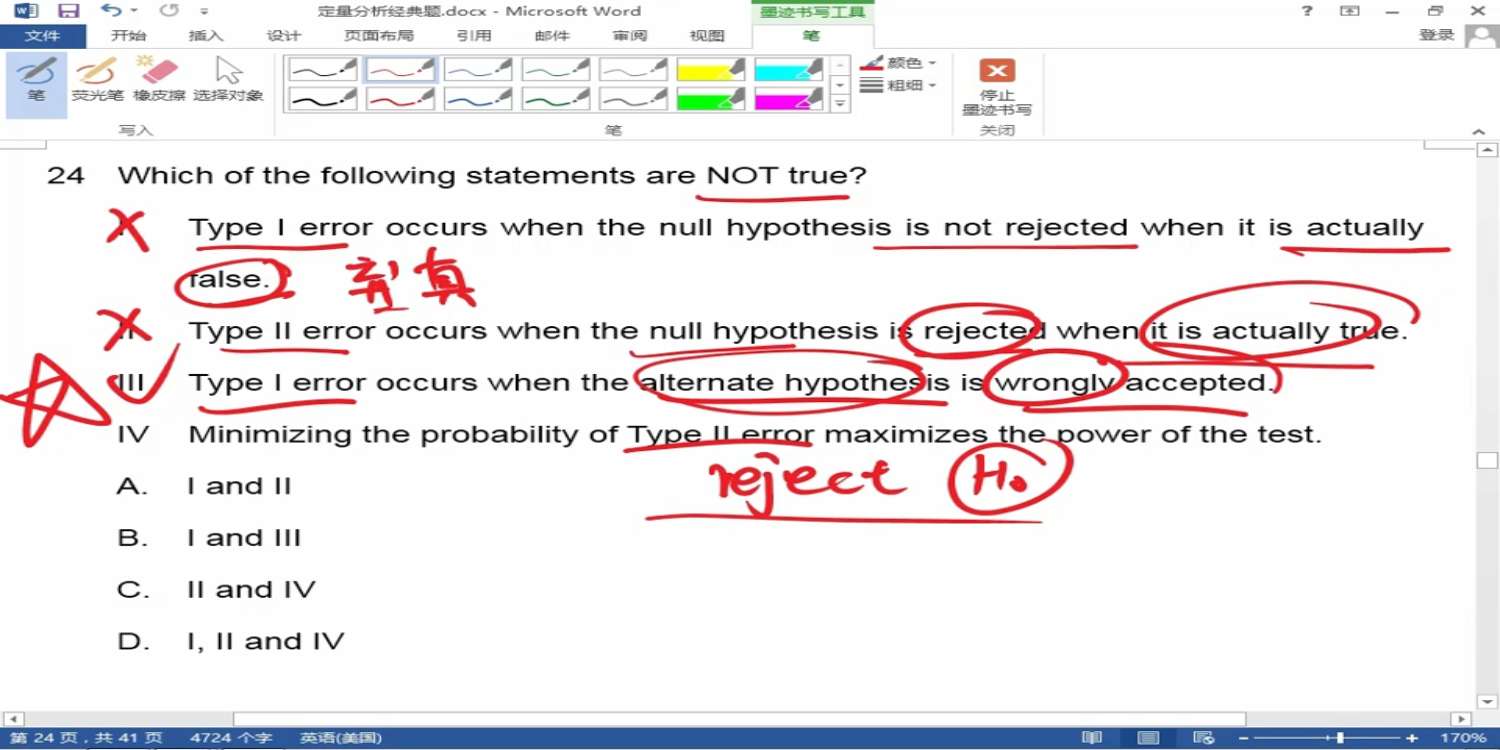This screenshot has width=1500, height=750.
Task: Open the 插入 (Insert) tab
Action: point(206,36)
